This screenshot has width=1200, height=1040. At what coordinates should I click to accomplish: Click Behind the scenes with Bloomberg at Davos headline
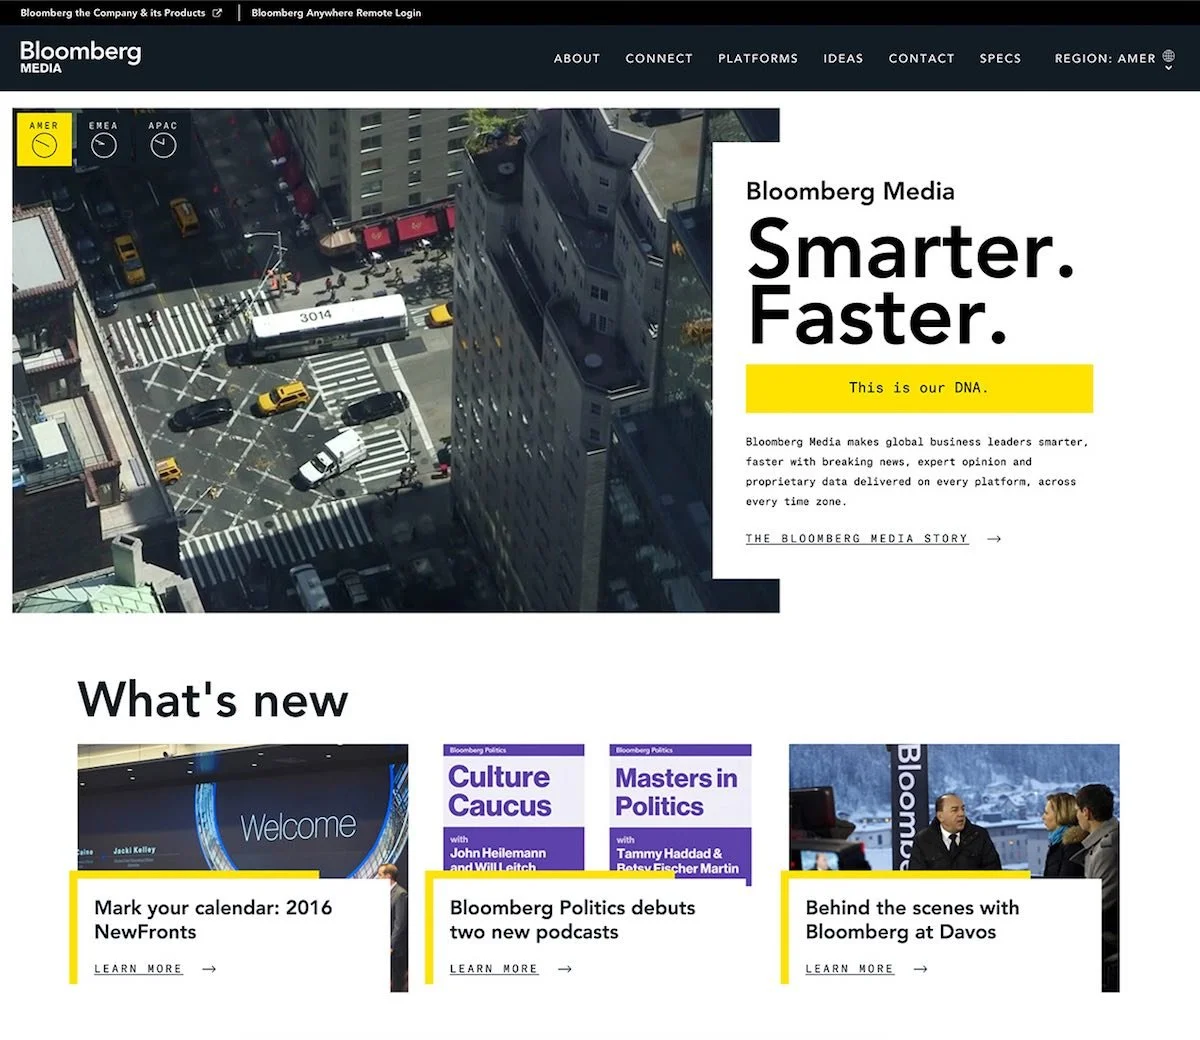[912, 919]
